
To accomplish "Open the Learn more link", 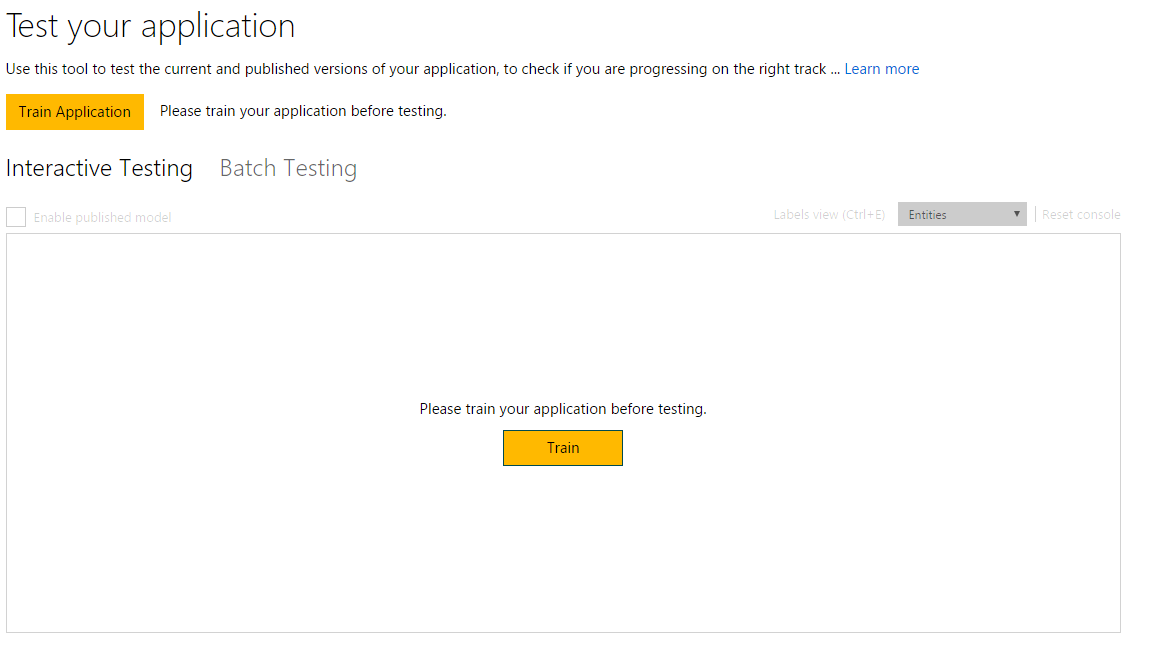I will [881, 69].
